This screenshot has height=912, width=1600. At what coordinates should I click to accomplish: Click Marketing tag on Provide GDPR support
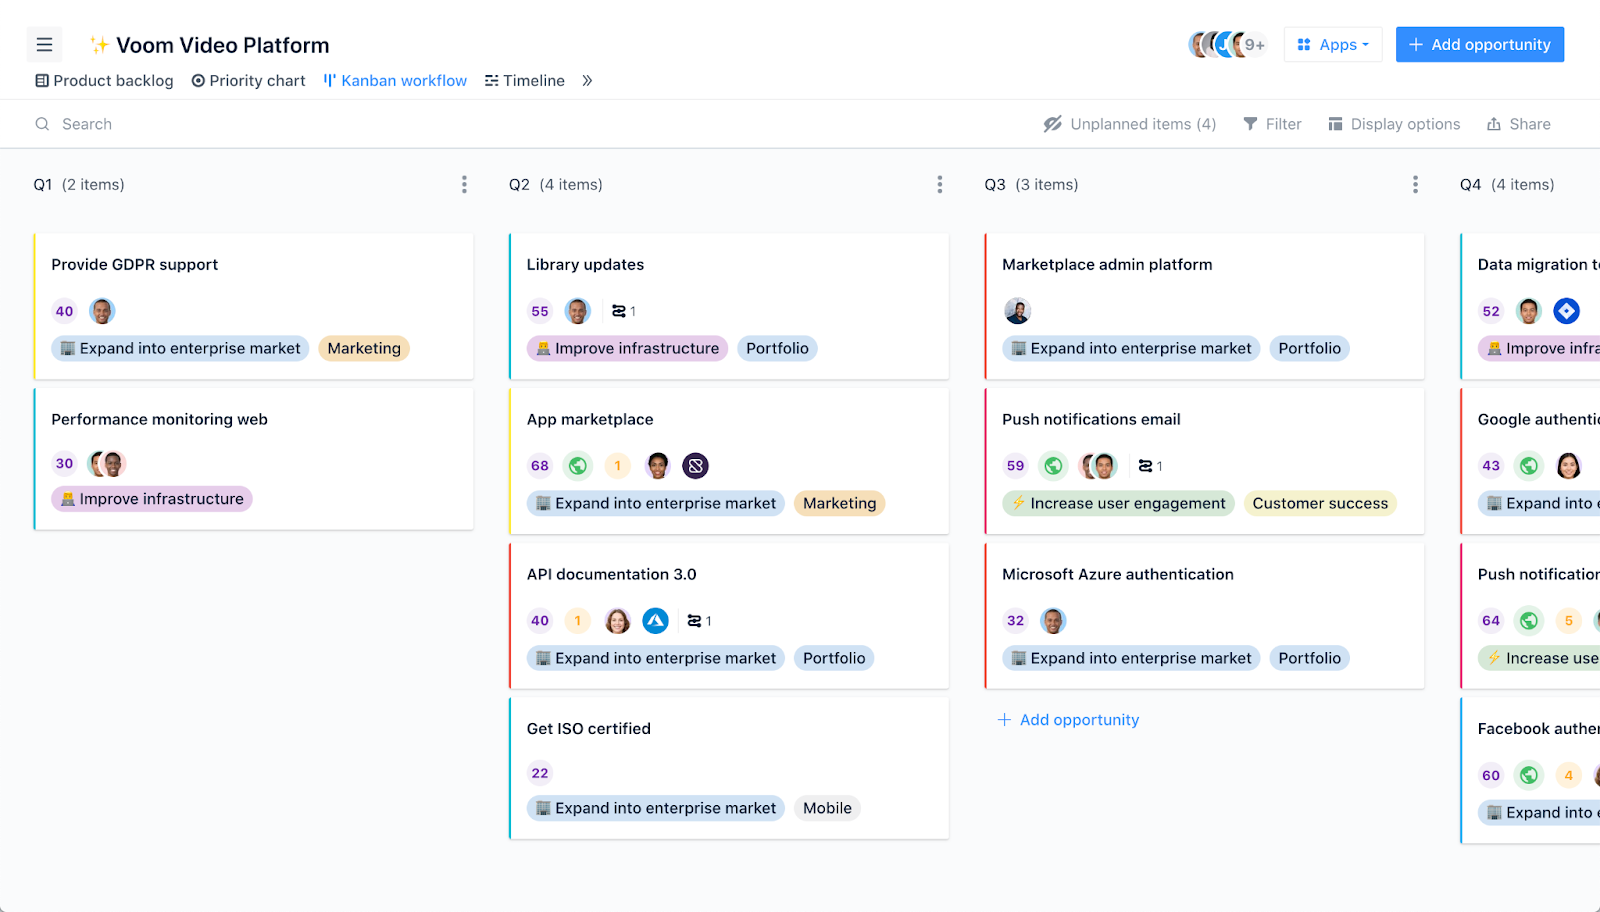point(364,349)
